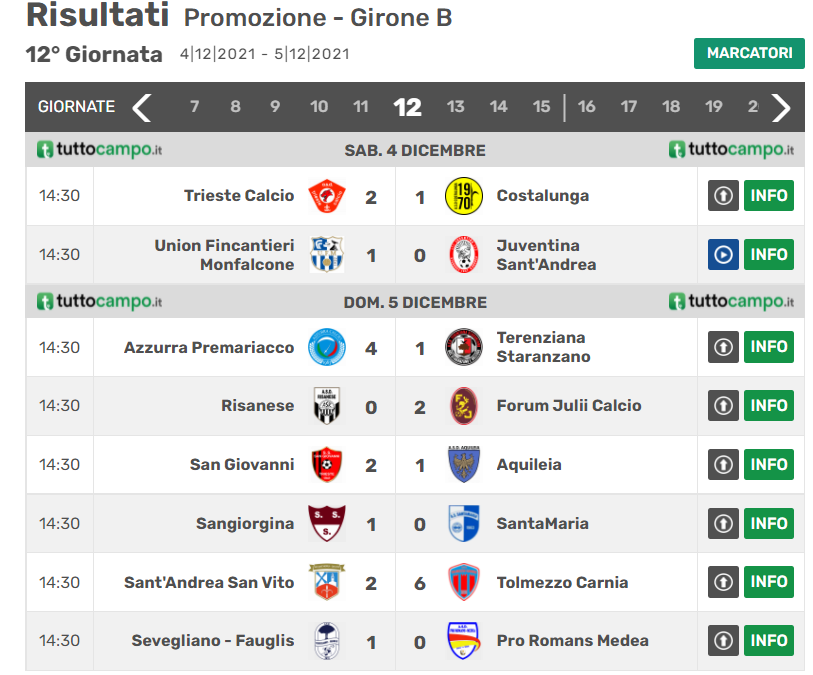813x675 pixels.
Task: Click the Forum Julii Calcio crest
Action: coord(464,406)
